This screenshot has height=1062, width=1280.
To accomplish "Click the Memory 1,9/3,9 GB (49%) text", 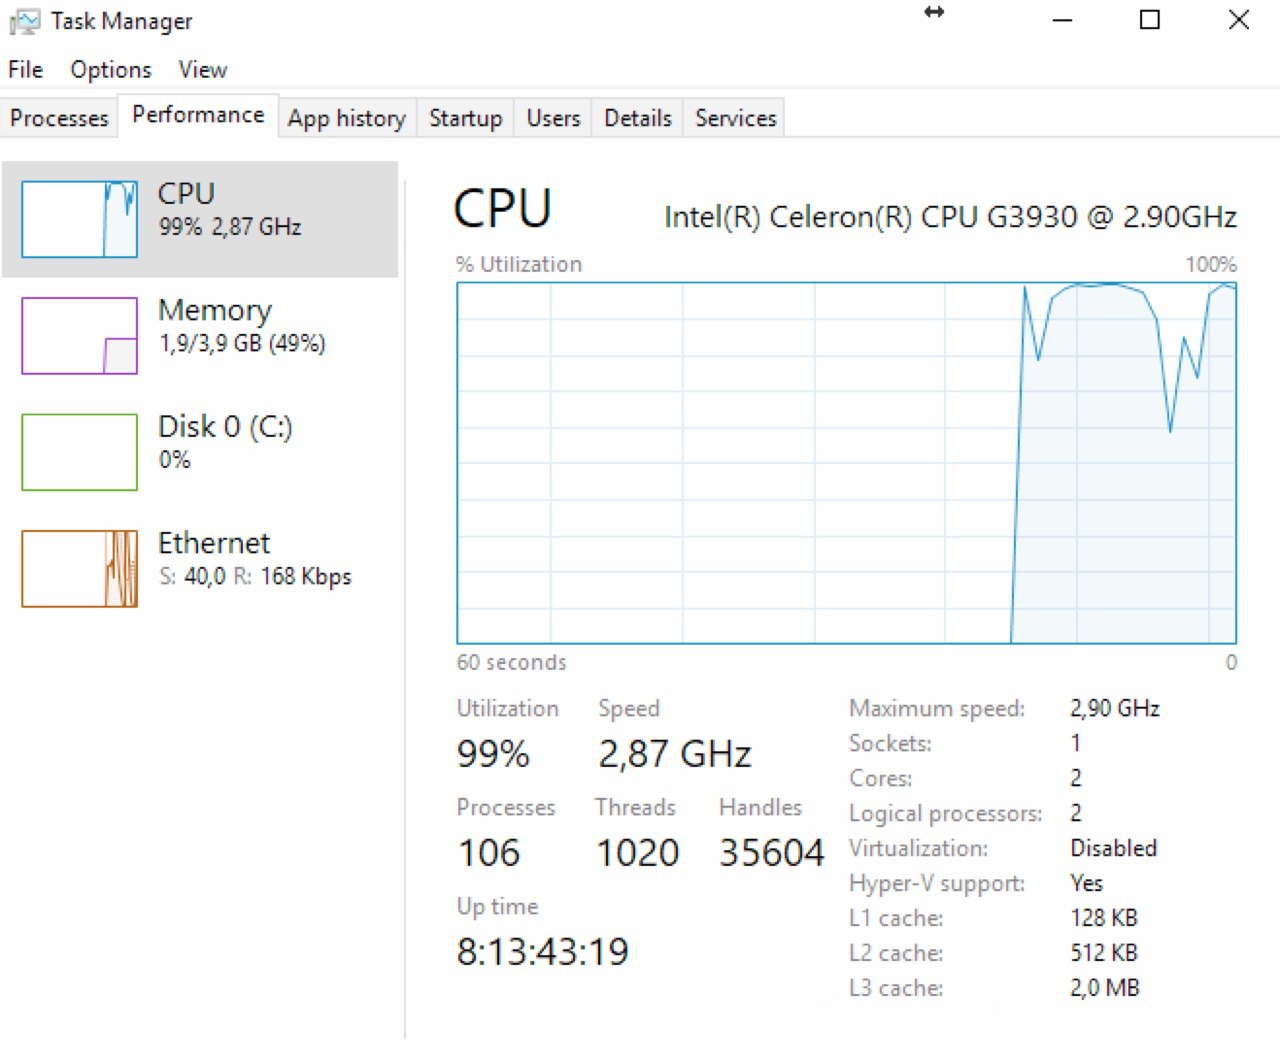I will tap(242, 344).
